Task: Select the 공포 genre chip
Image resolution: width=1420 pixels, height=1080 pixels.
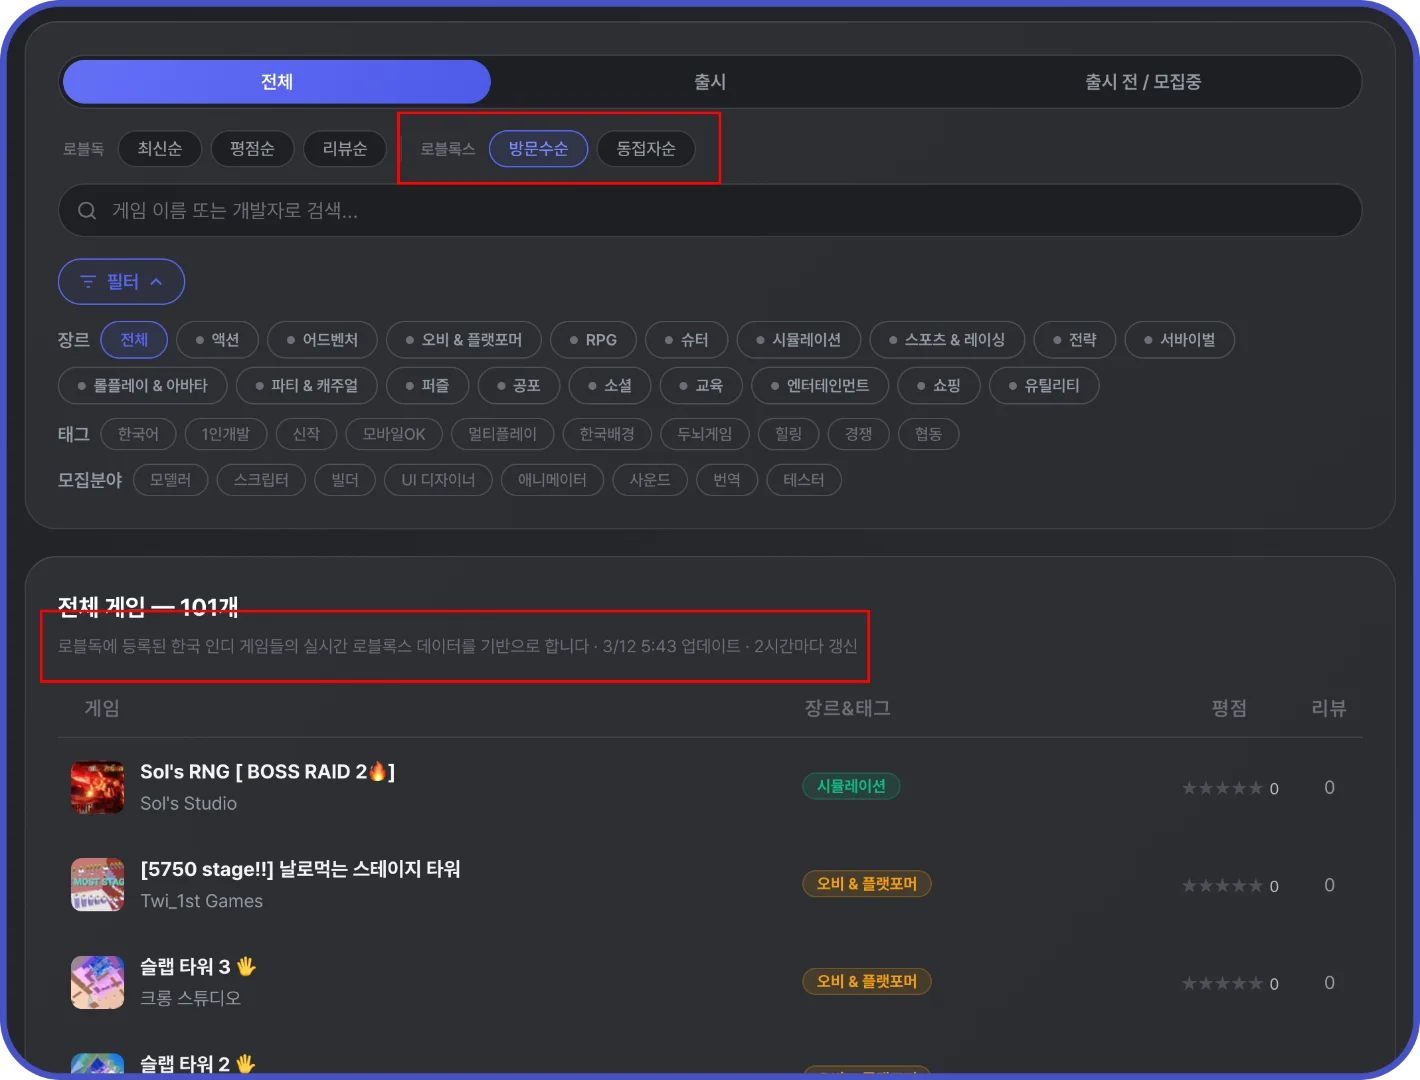Action: (518, 385)
